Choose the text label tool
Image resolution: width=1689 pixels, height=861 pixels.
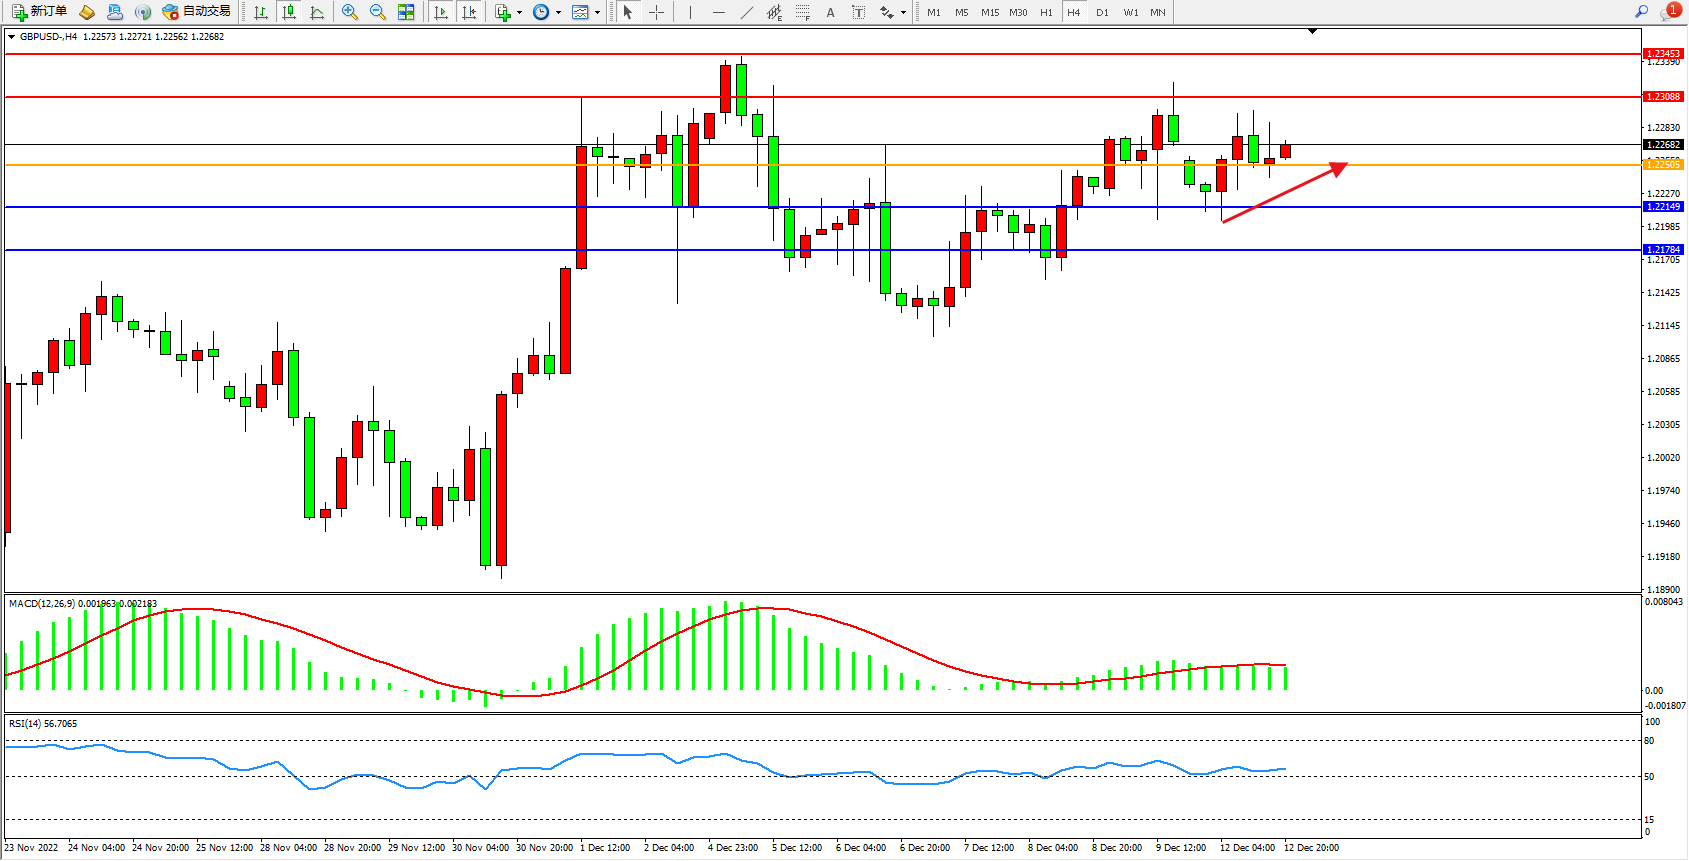pos(830,12)
